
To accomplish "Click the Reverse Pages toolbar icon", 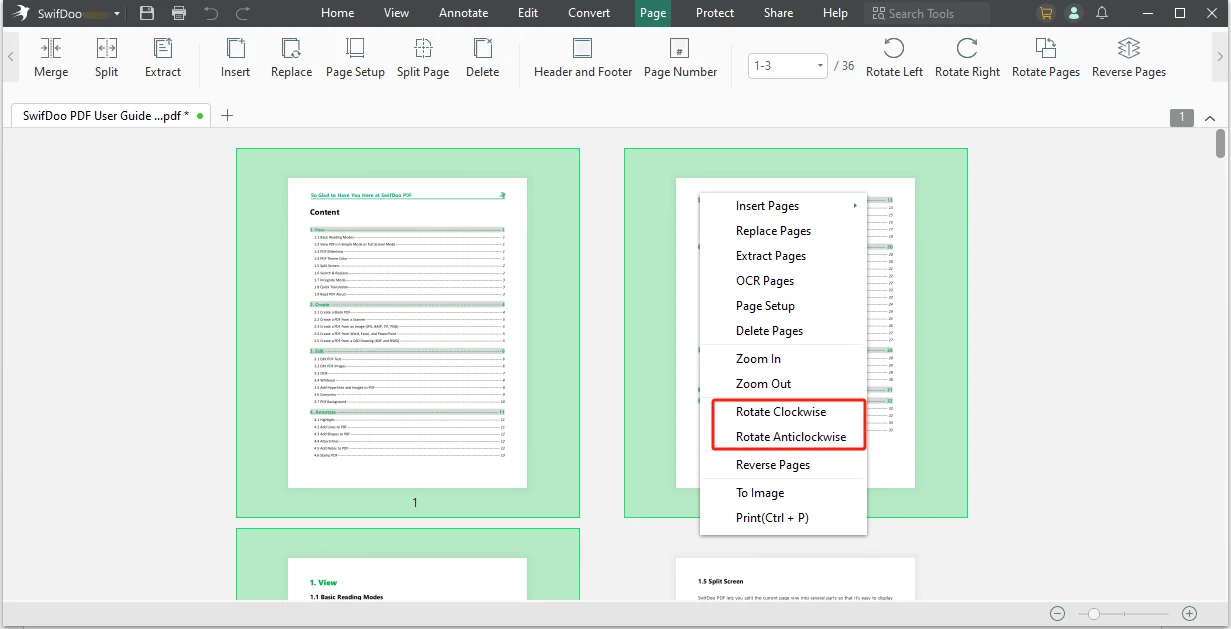I will tap(1129, 58).
